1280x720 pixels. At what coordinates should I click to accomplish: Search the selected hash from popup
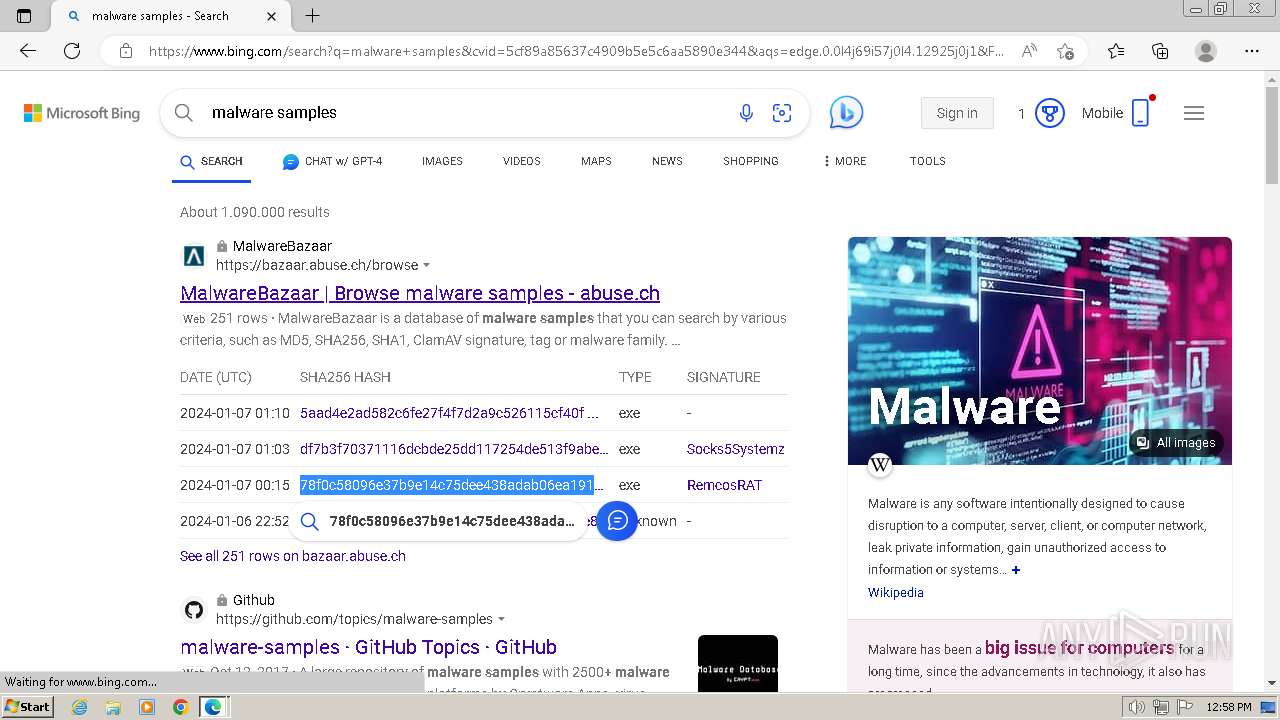pos(438,521)
